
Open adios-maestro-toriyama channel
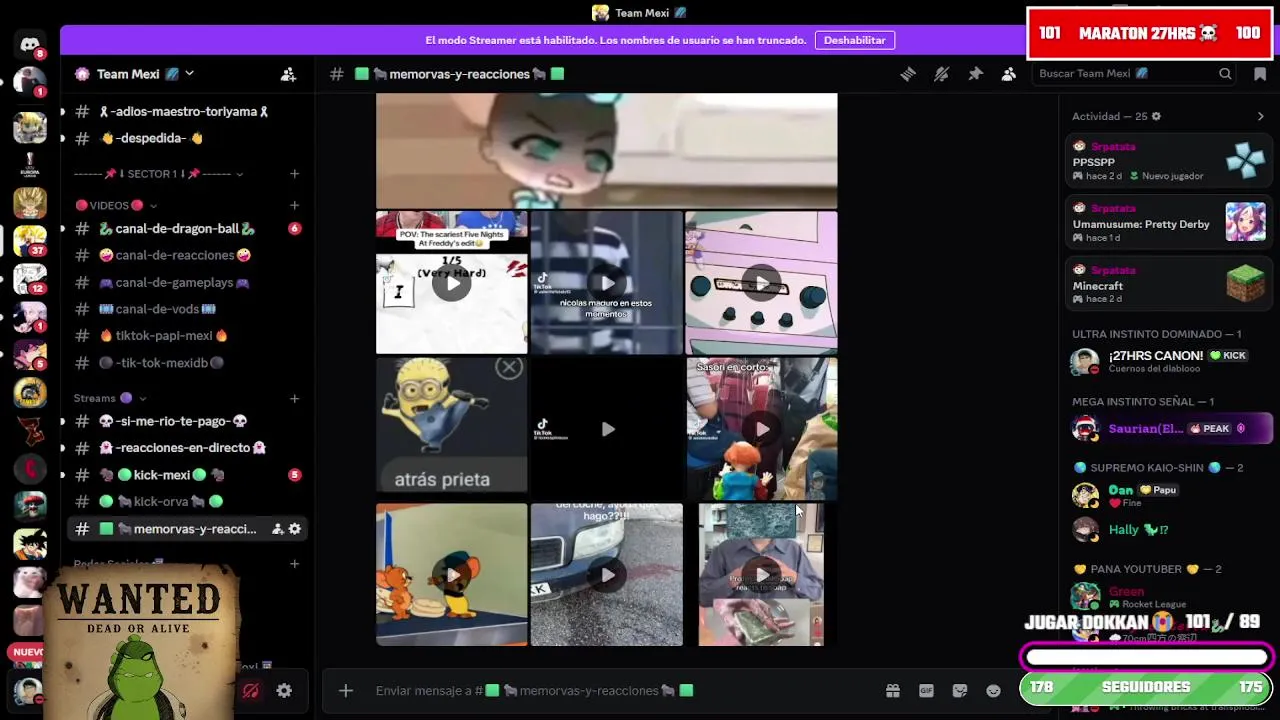click(186, 112)
